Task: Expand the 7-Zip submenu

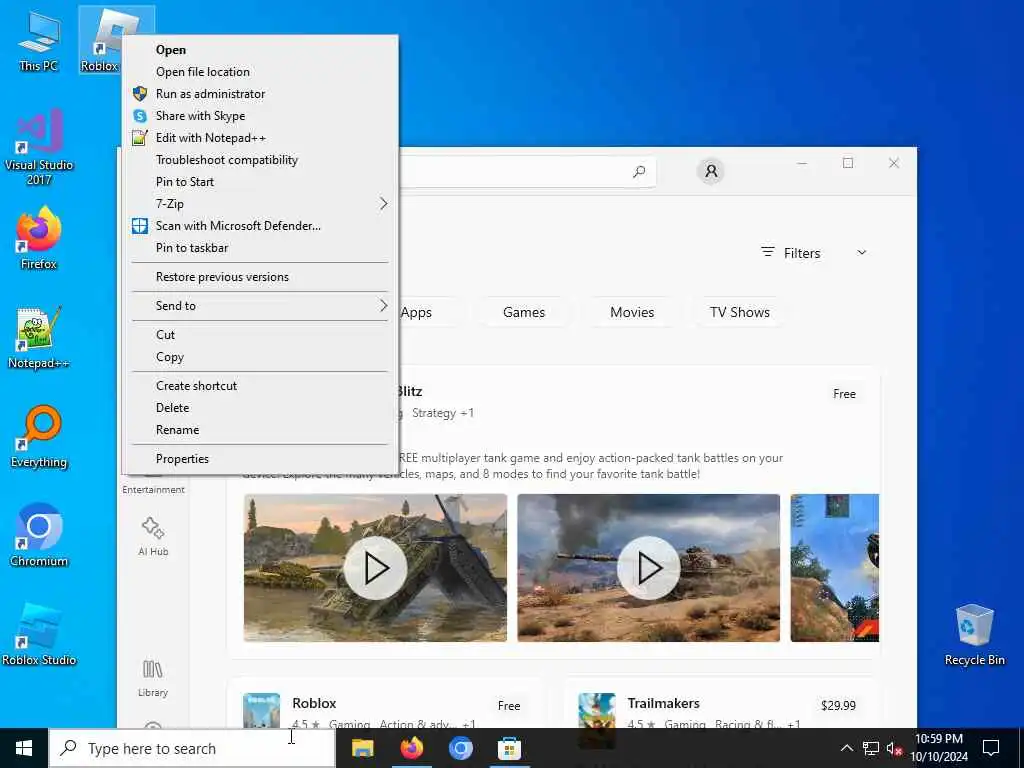Action: 261,204
